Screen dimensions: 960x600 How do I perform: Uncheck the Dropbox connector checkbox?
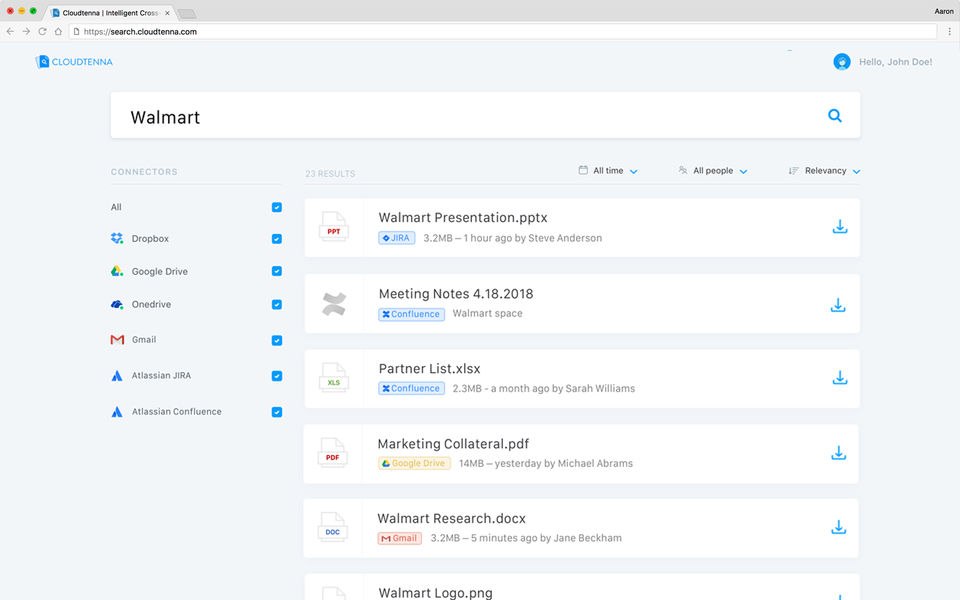tap(277, 239)
